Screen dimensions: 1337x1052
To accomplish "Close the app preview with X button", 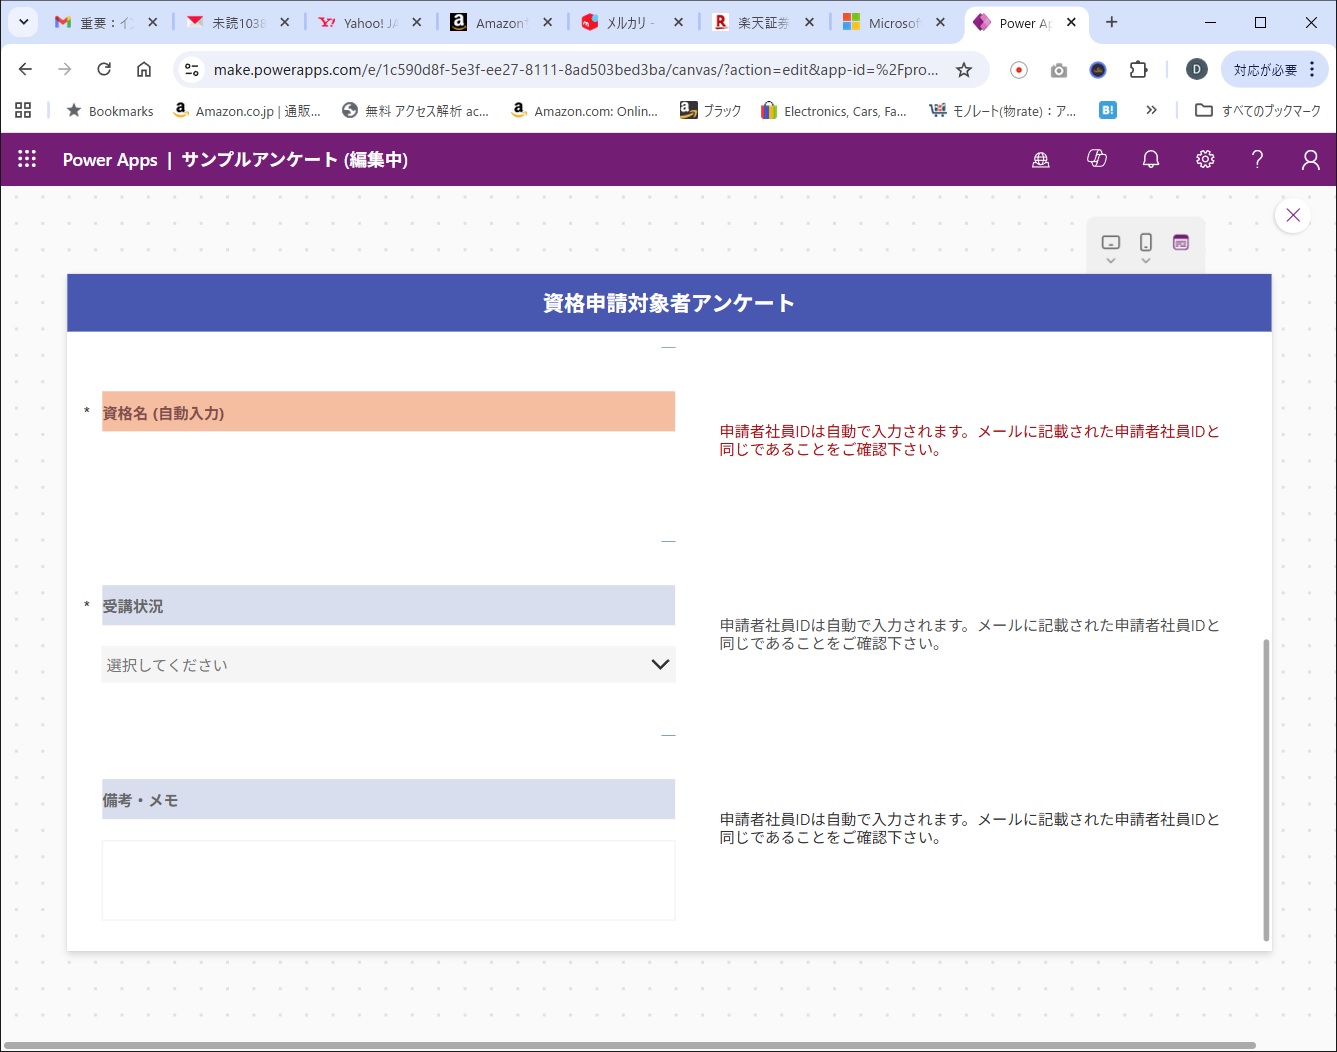I will coord(1293,215).
